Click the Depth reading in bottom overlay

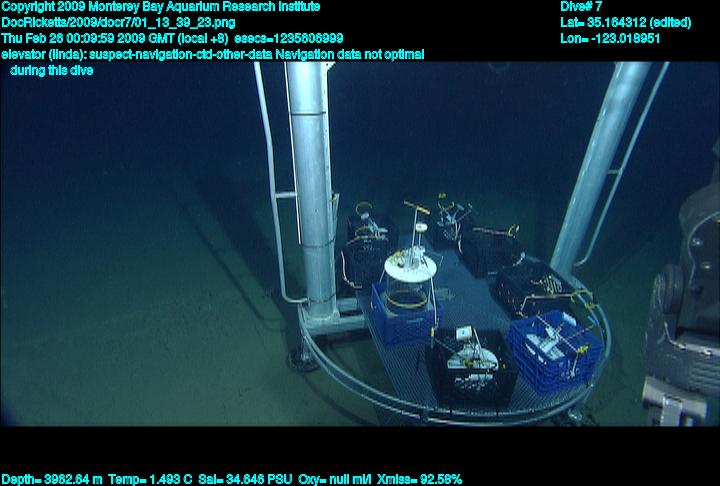(x=52, y=479)
